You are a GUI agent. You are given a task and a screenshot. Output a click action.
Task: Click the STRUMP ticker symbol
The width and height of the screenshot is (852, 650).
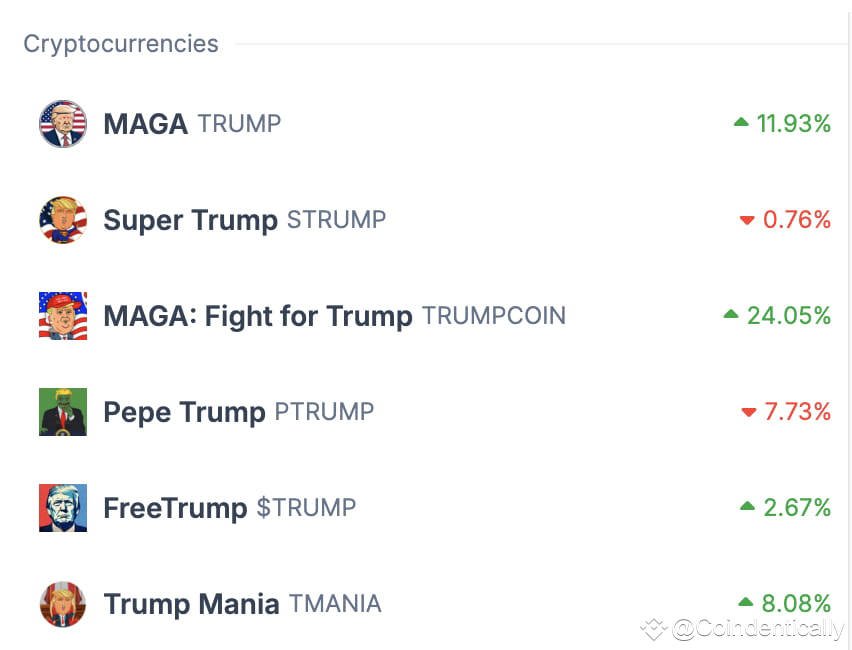click(x=336, y=220)
